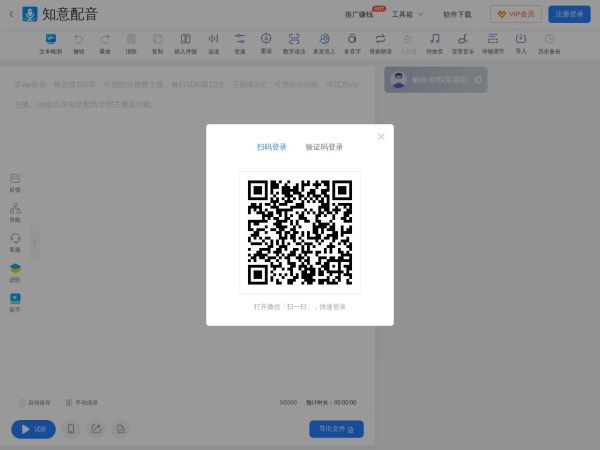Image resolution: width=600 pixels, height=450 pixels.
Task: Click the 插入停顿 pause icon
Action: [x=185, y=42]
